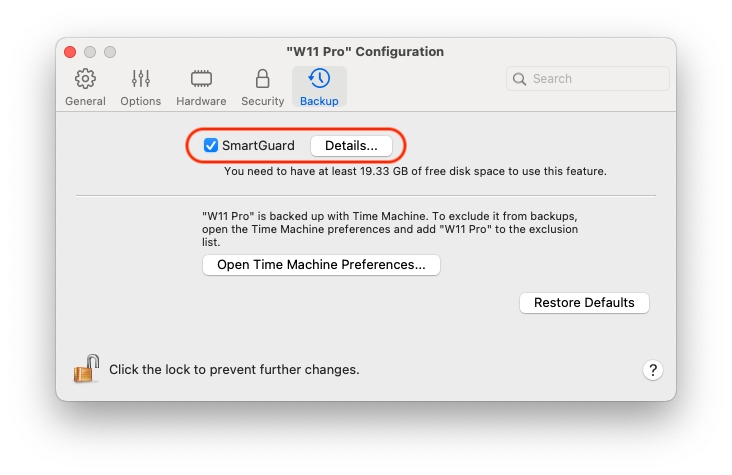Open SmartGuard Details...

351,146
